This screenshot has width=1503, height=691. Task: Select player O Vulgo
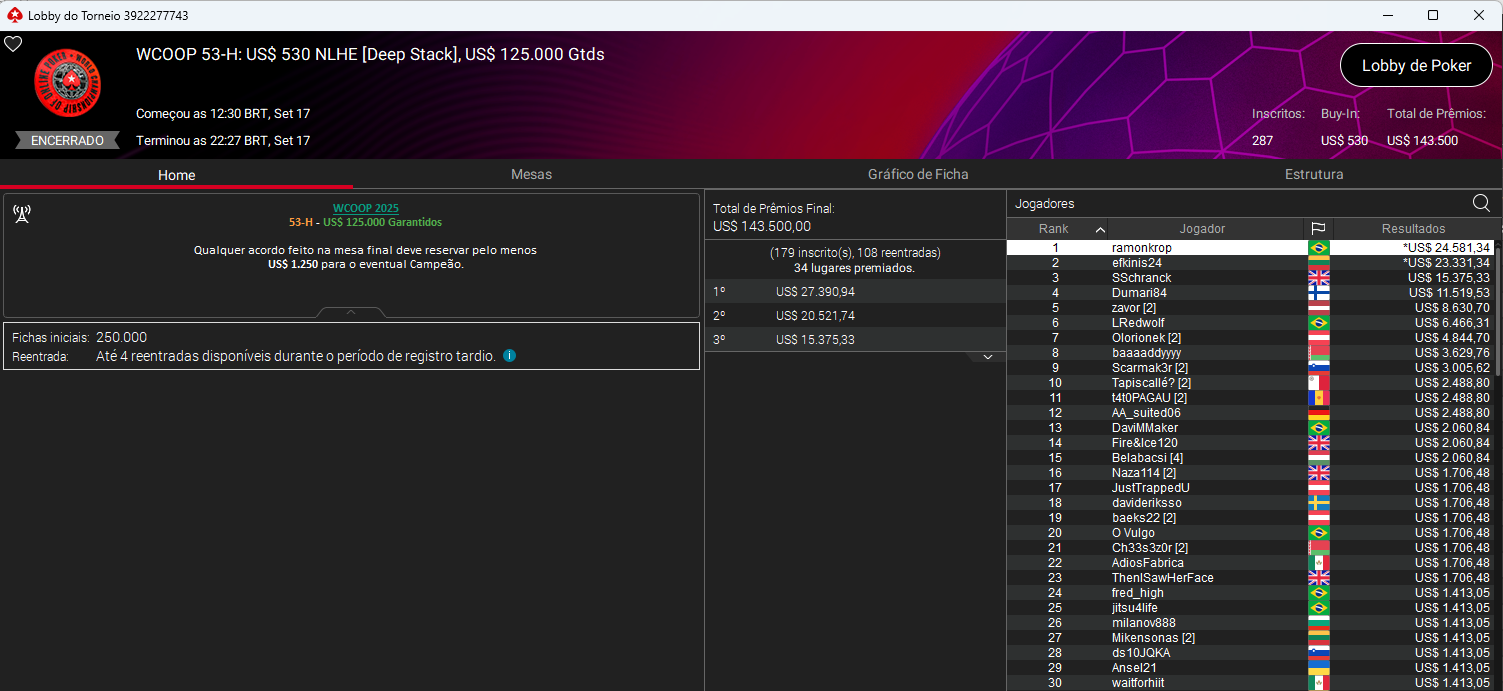pyautogui.click(x=1133, y=532)
